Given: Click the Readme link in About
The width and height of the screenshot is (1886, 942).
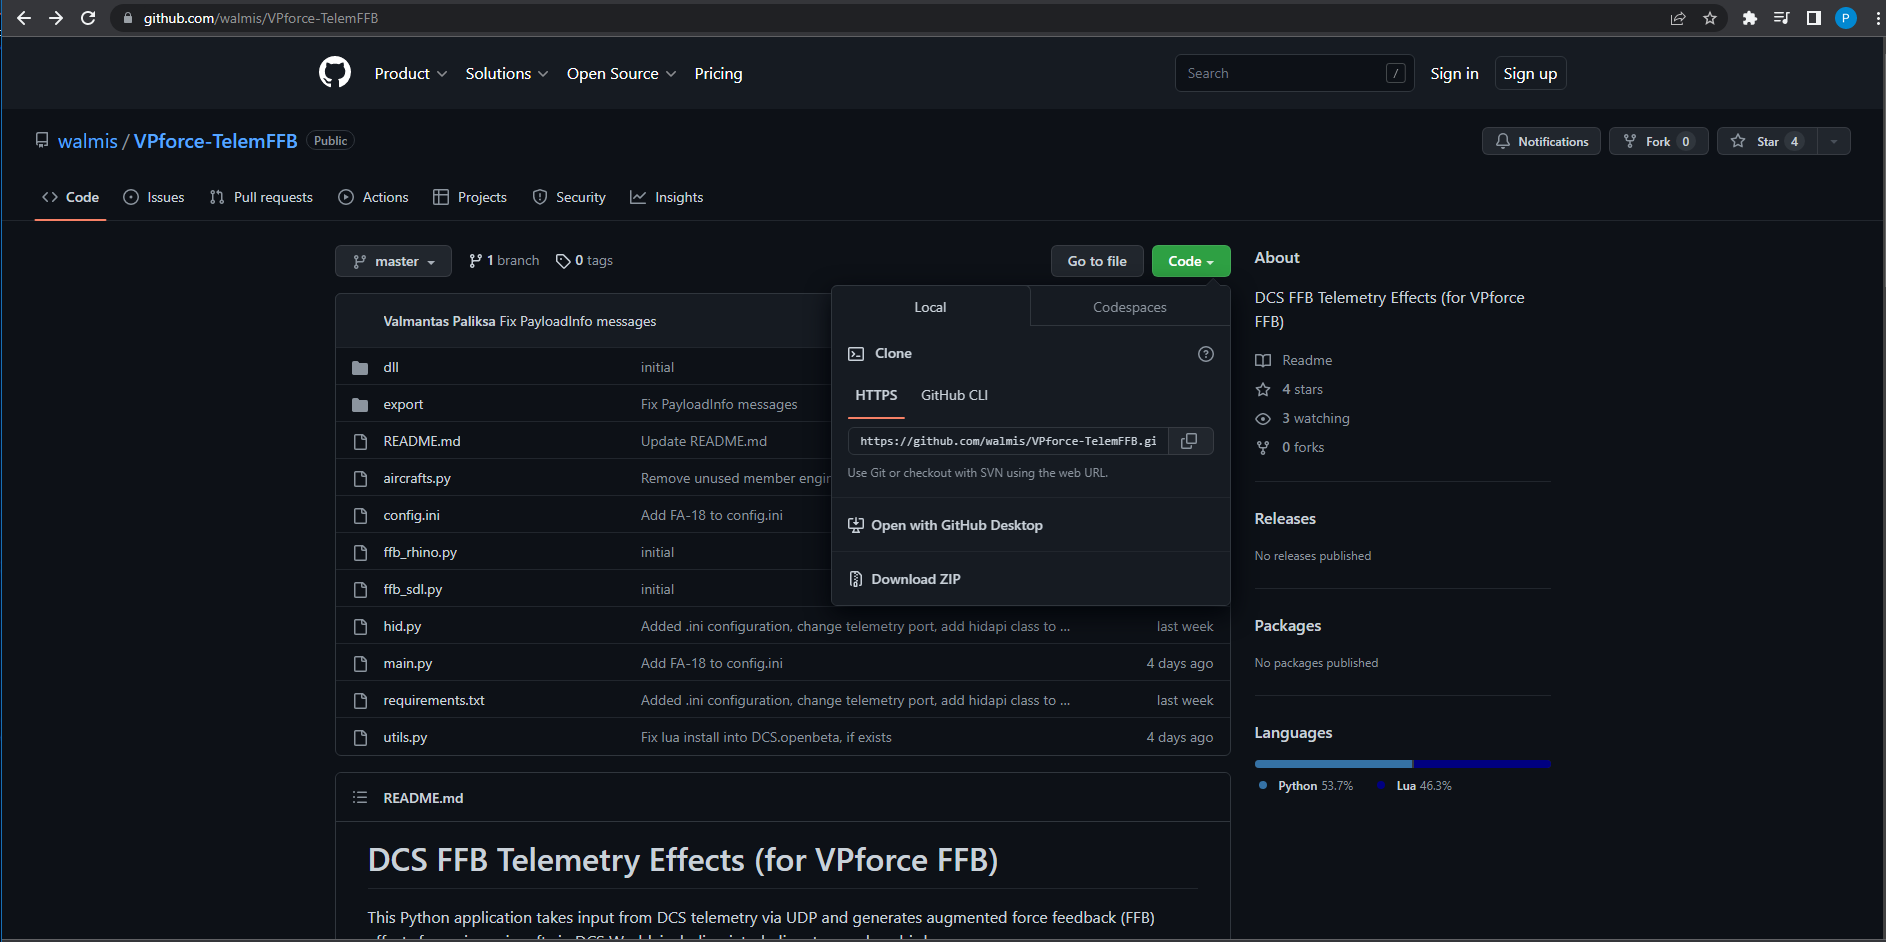Looking at the screenshot, I should coord(1294,360).
